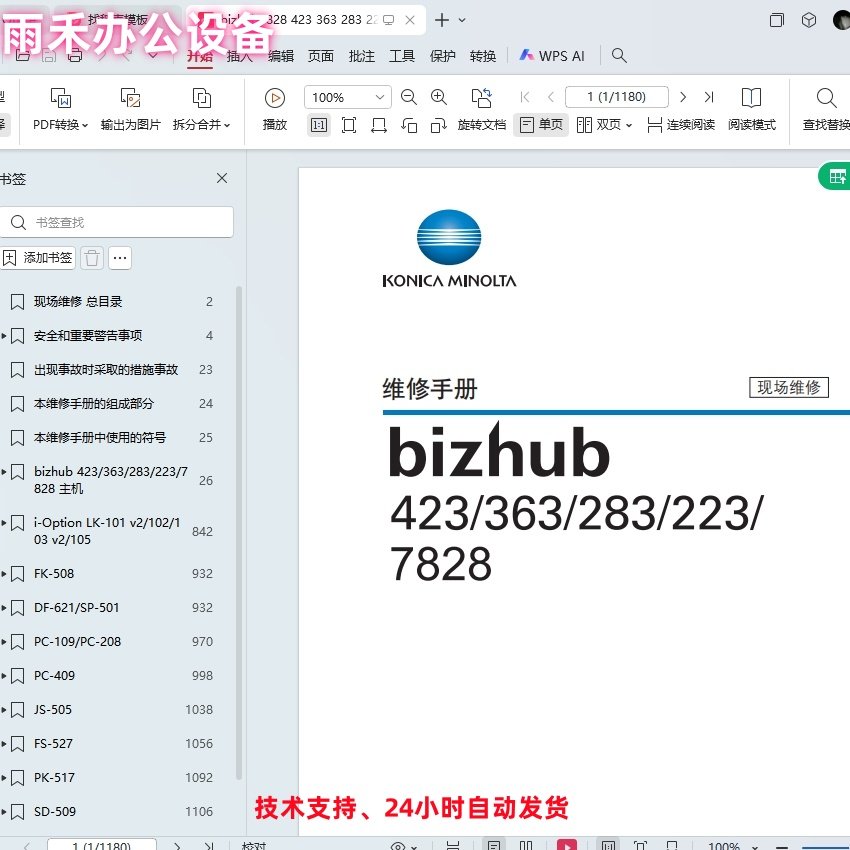Expand the FK-508 bookmark entry
Image resolution: width=850 pixels, height=850 pixels.
pos(5,574)
